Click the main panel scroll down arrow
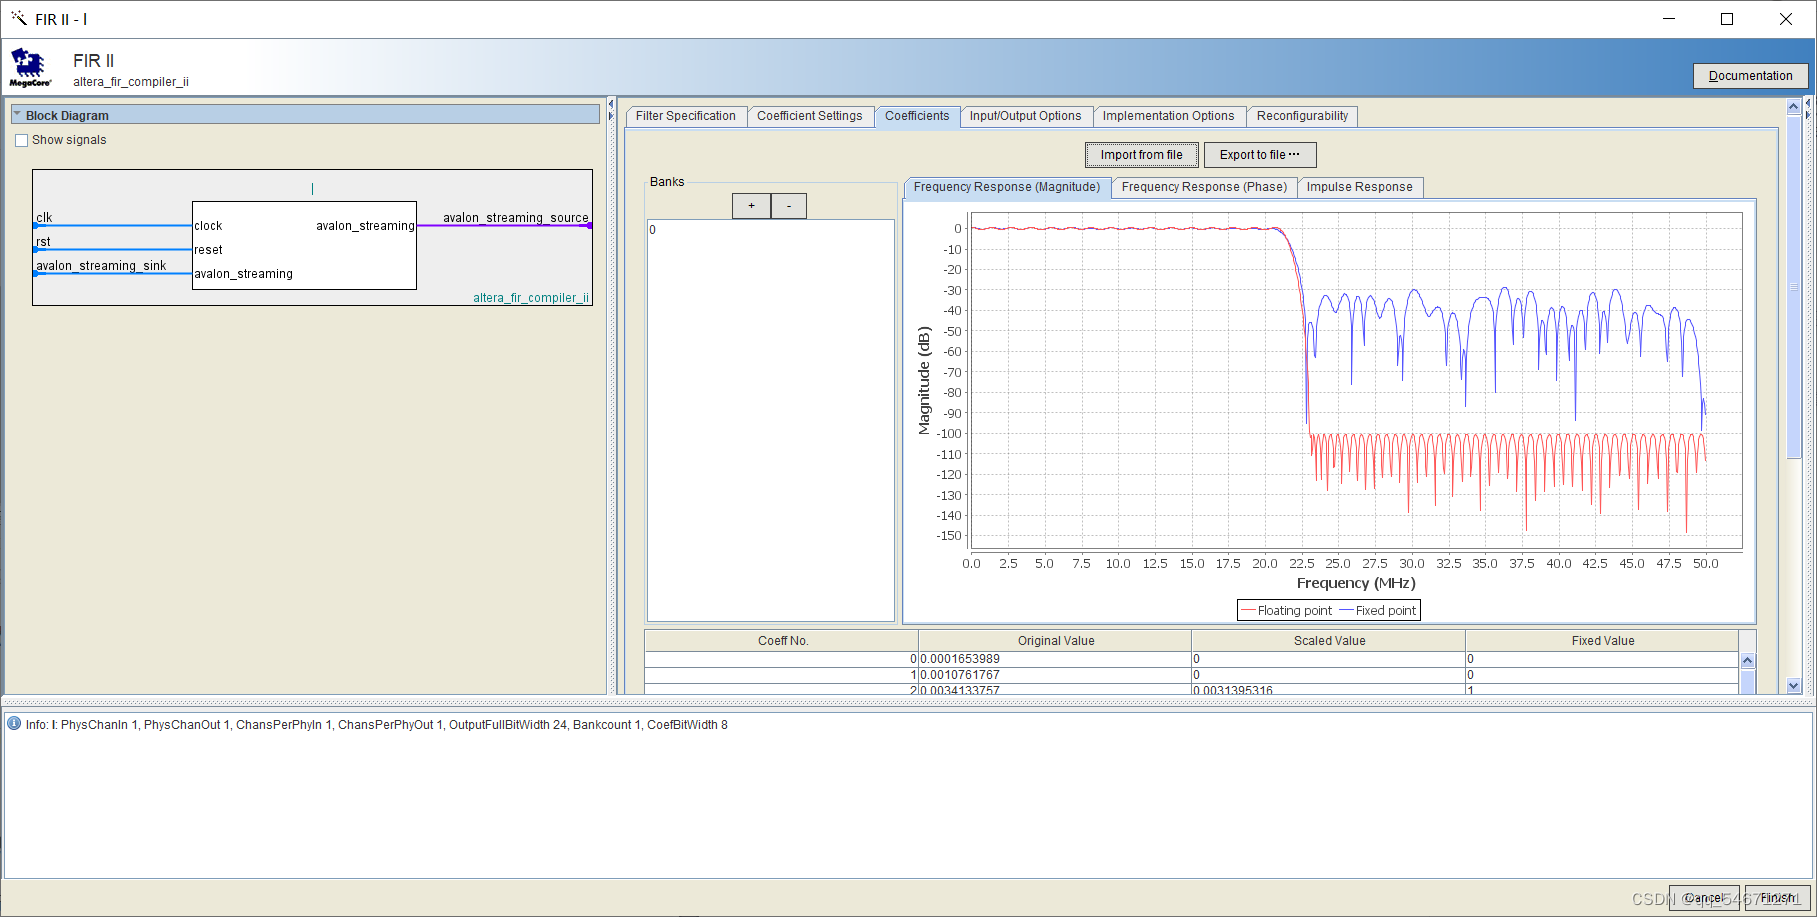Screen dimensions: 1817x917 [1793, 686]
